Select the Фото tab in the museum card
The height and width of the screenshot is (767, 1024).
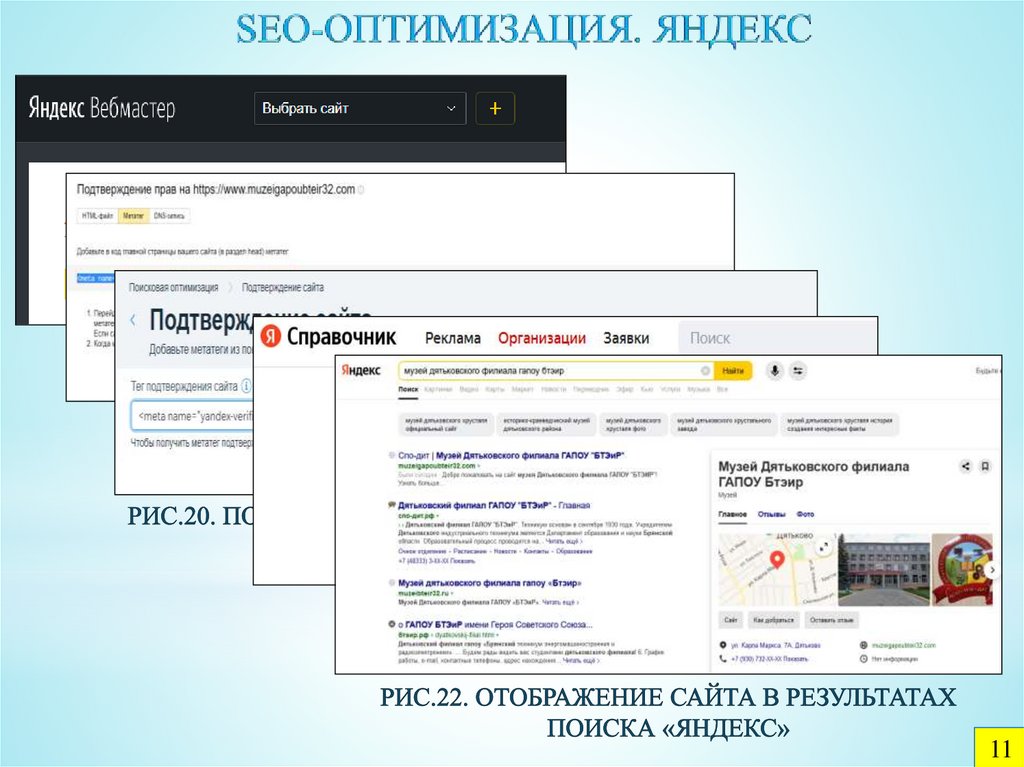[x=805, y=514]
